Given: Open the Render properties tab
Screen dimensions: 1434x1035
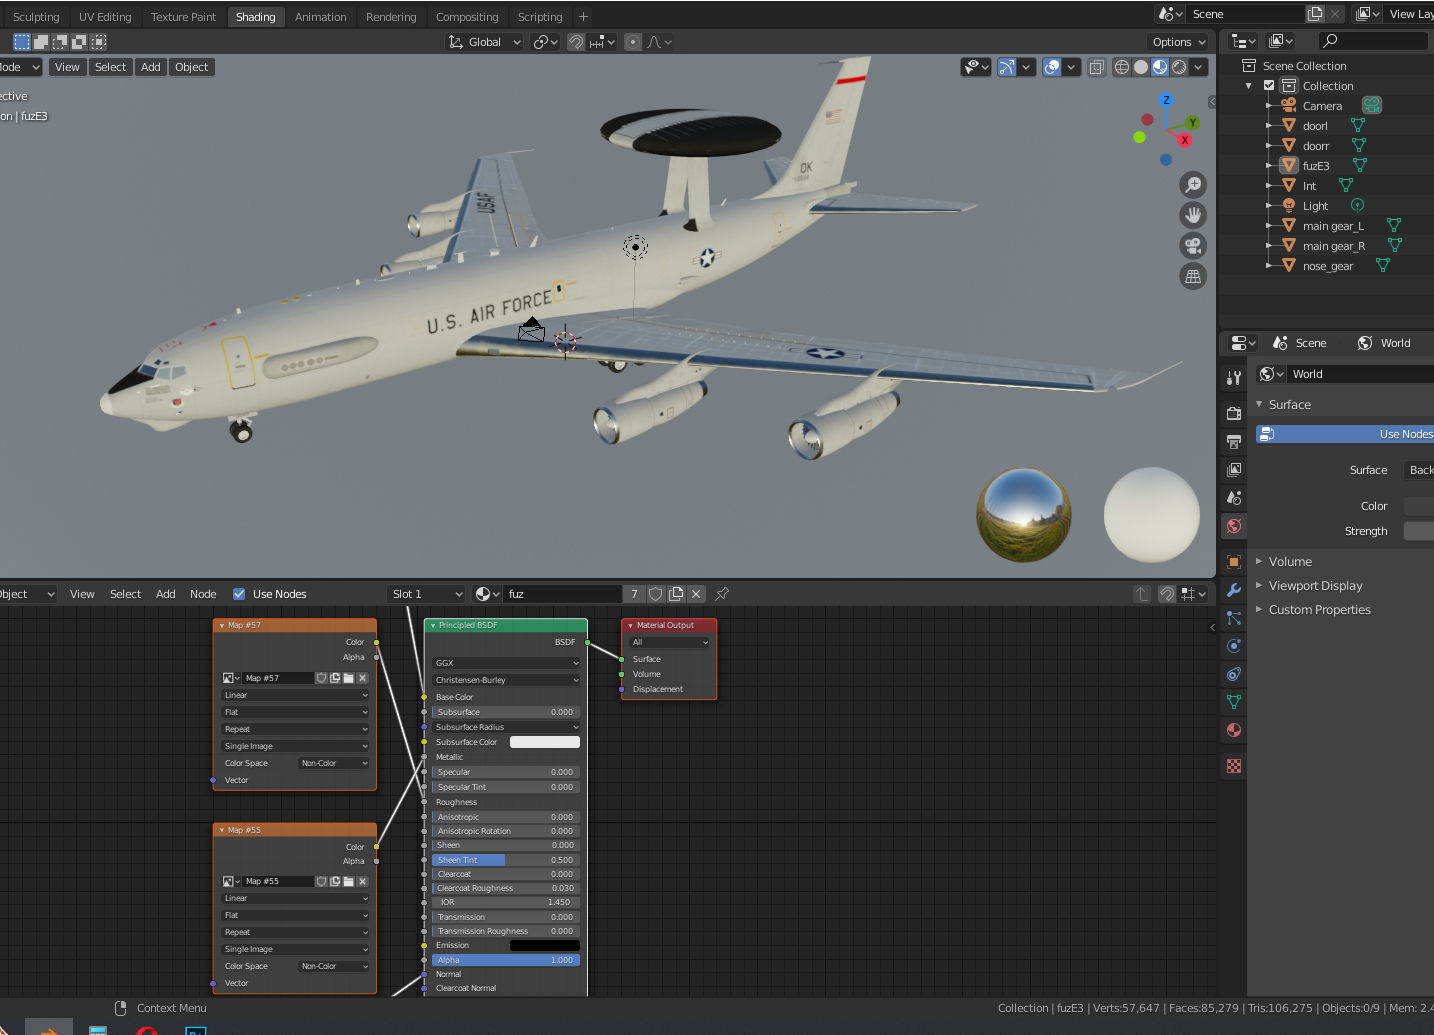Looking at the screenshot, I should point(1234,413).
